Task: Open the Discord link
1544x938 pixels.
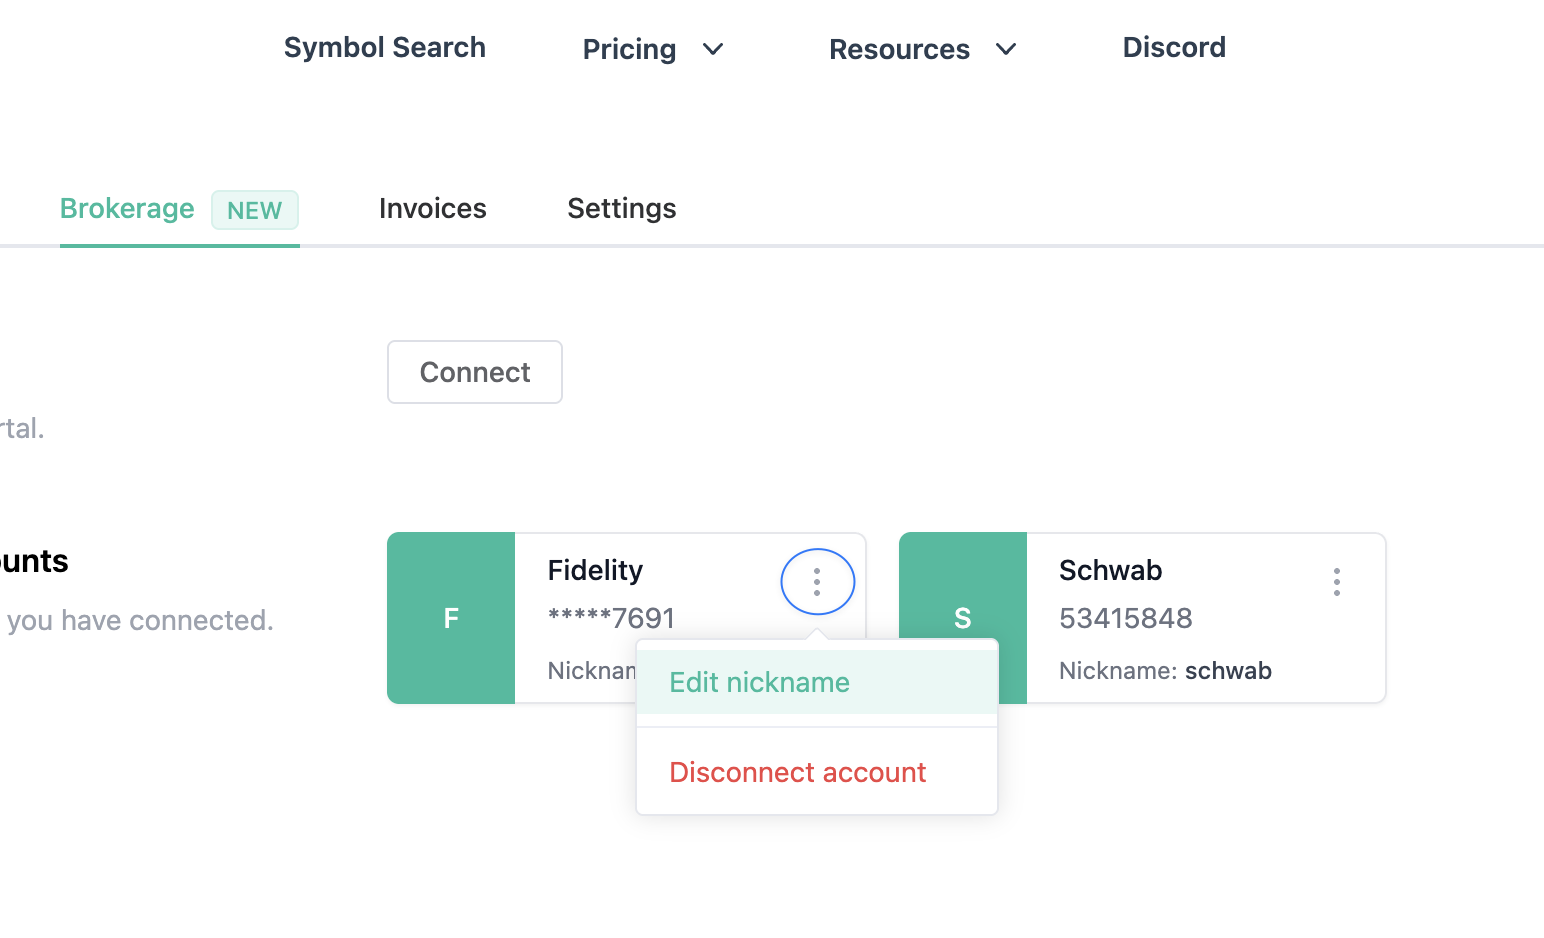Action: pos(1174,47)
